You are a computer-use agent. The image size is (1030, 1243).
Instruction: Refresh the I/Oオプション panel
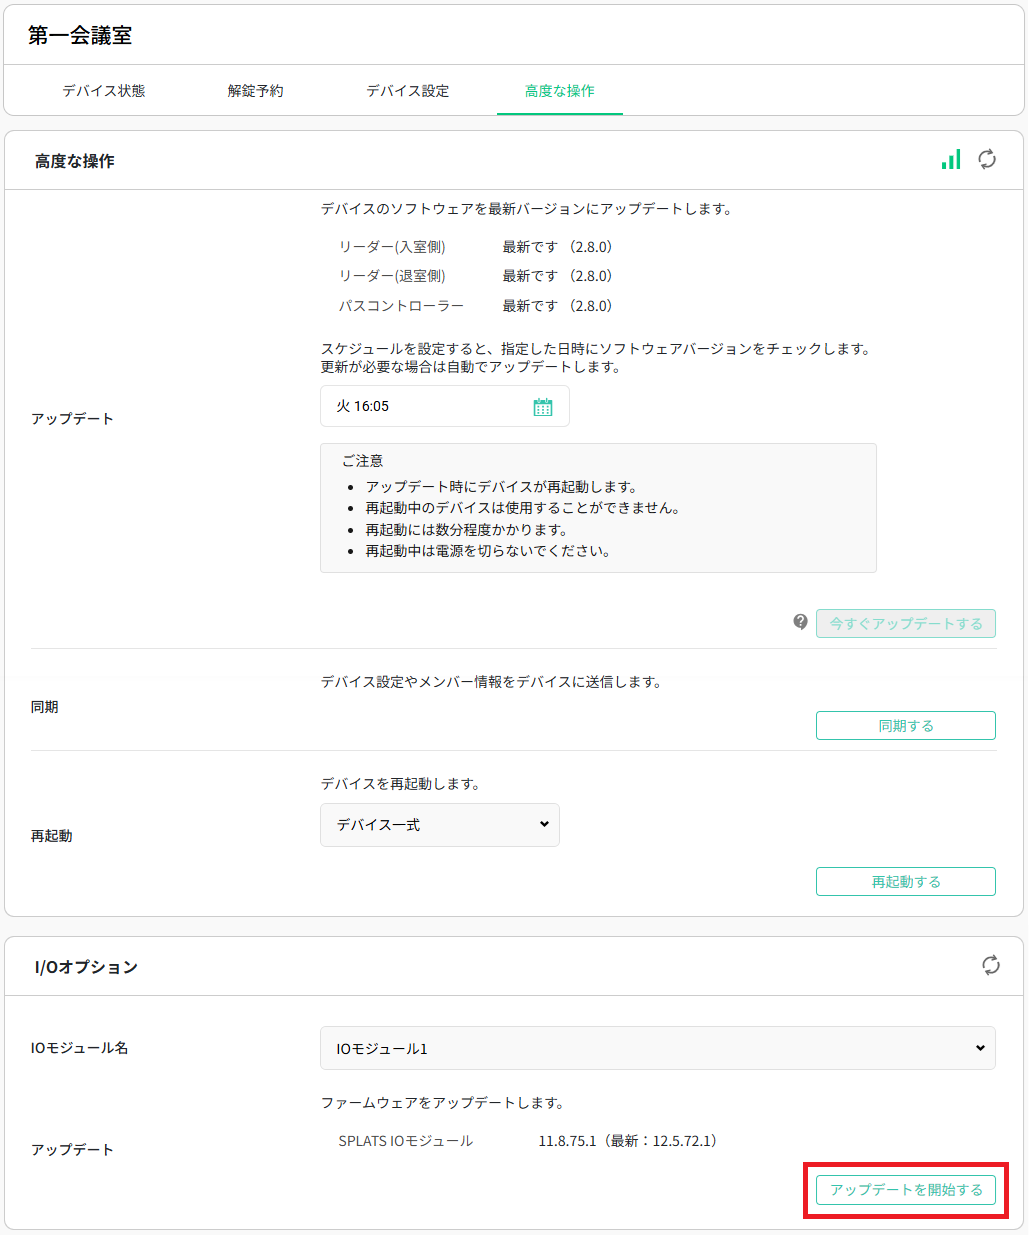click(991, 967)
